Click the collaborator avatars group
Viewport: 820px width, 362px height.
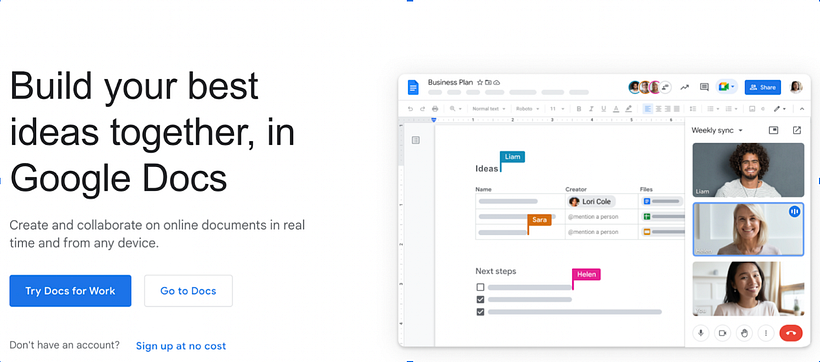(x=650, y=87)
